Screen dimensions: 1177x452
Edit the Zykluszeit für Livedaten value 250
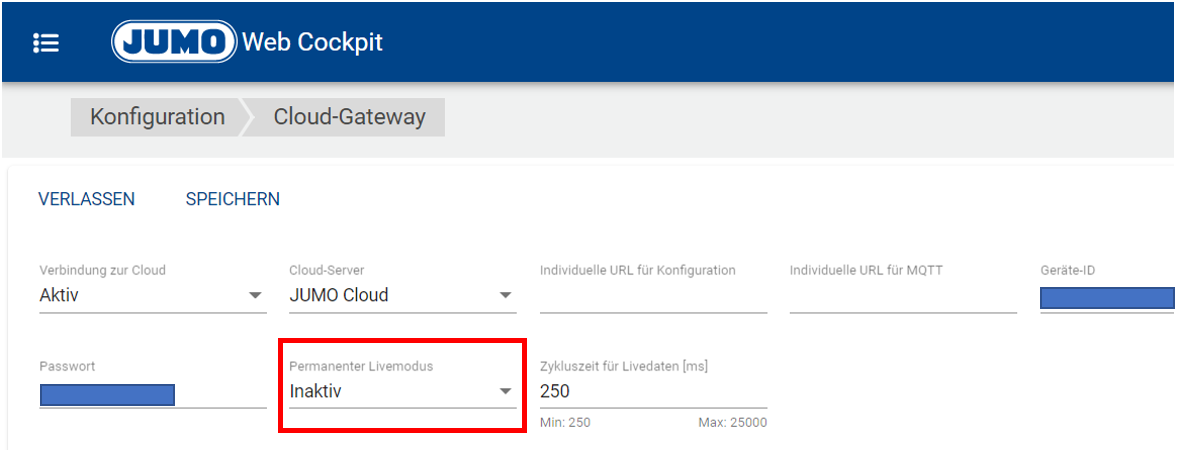coord(555,392)
